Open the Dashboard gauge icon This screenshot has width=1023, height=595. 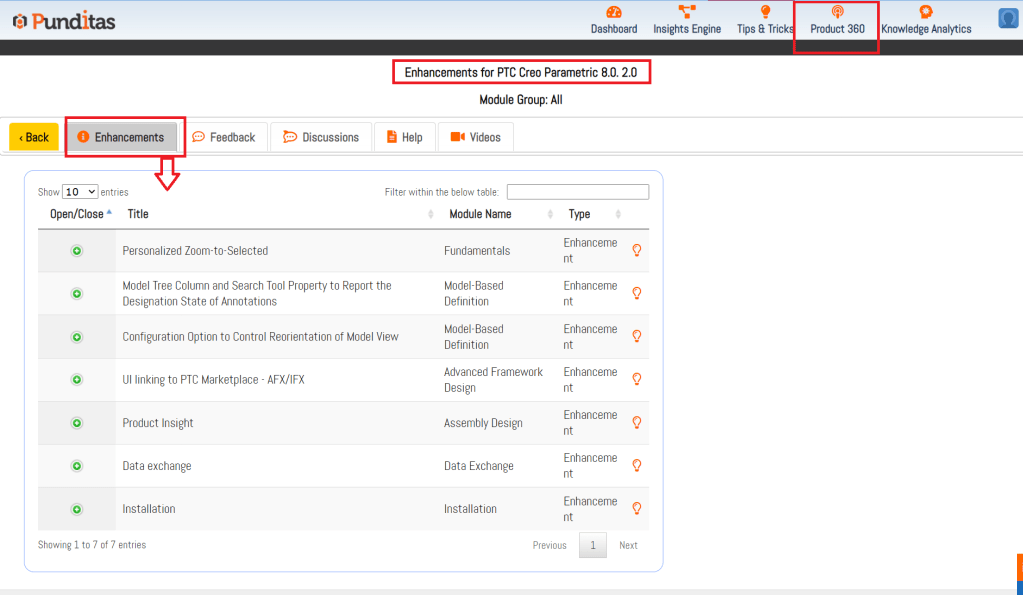click(x=614, y=12)
